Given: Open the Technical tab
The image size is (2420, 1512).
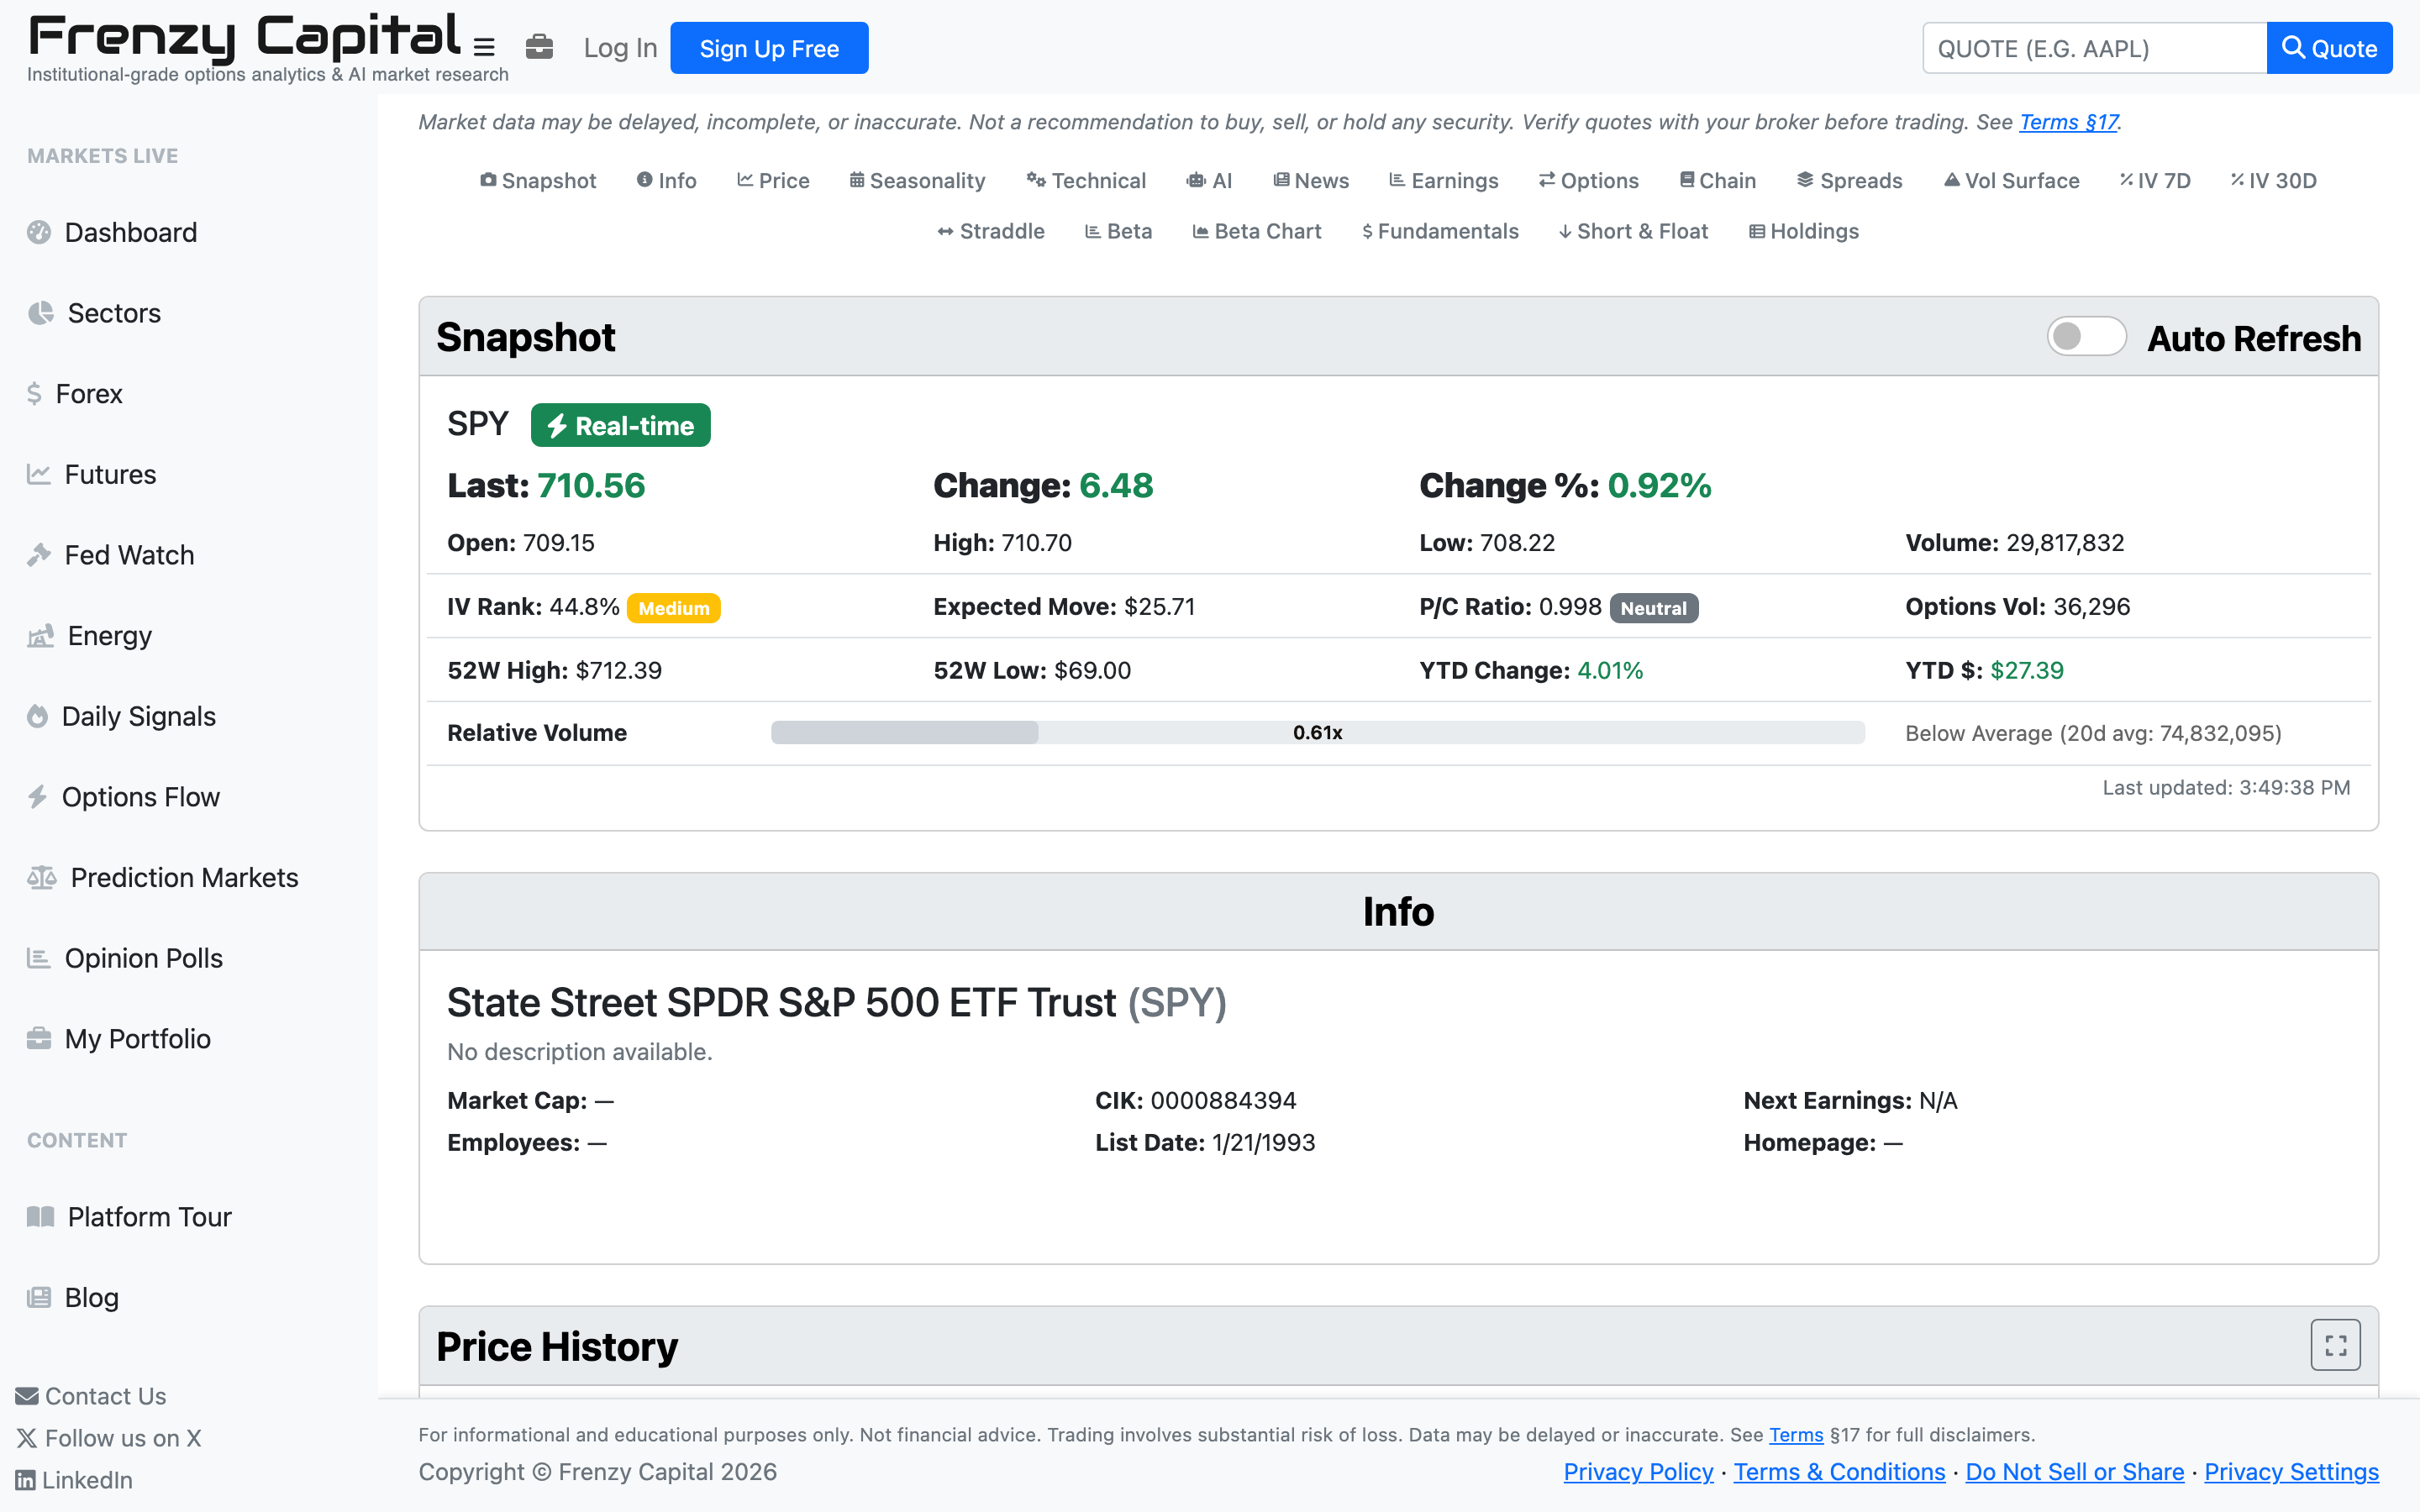Looking at the screenshot, I should point(1086,181).
